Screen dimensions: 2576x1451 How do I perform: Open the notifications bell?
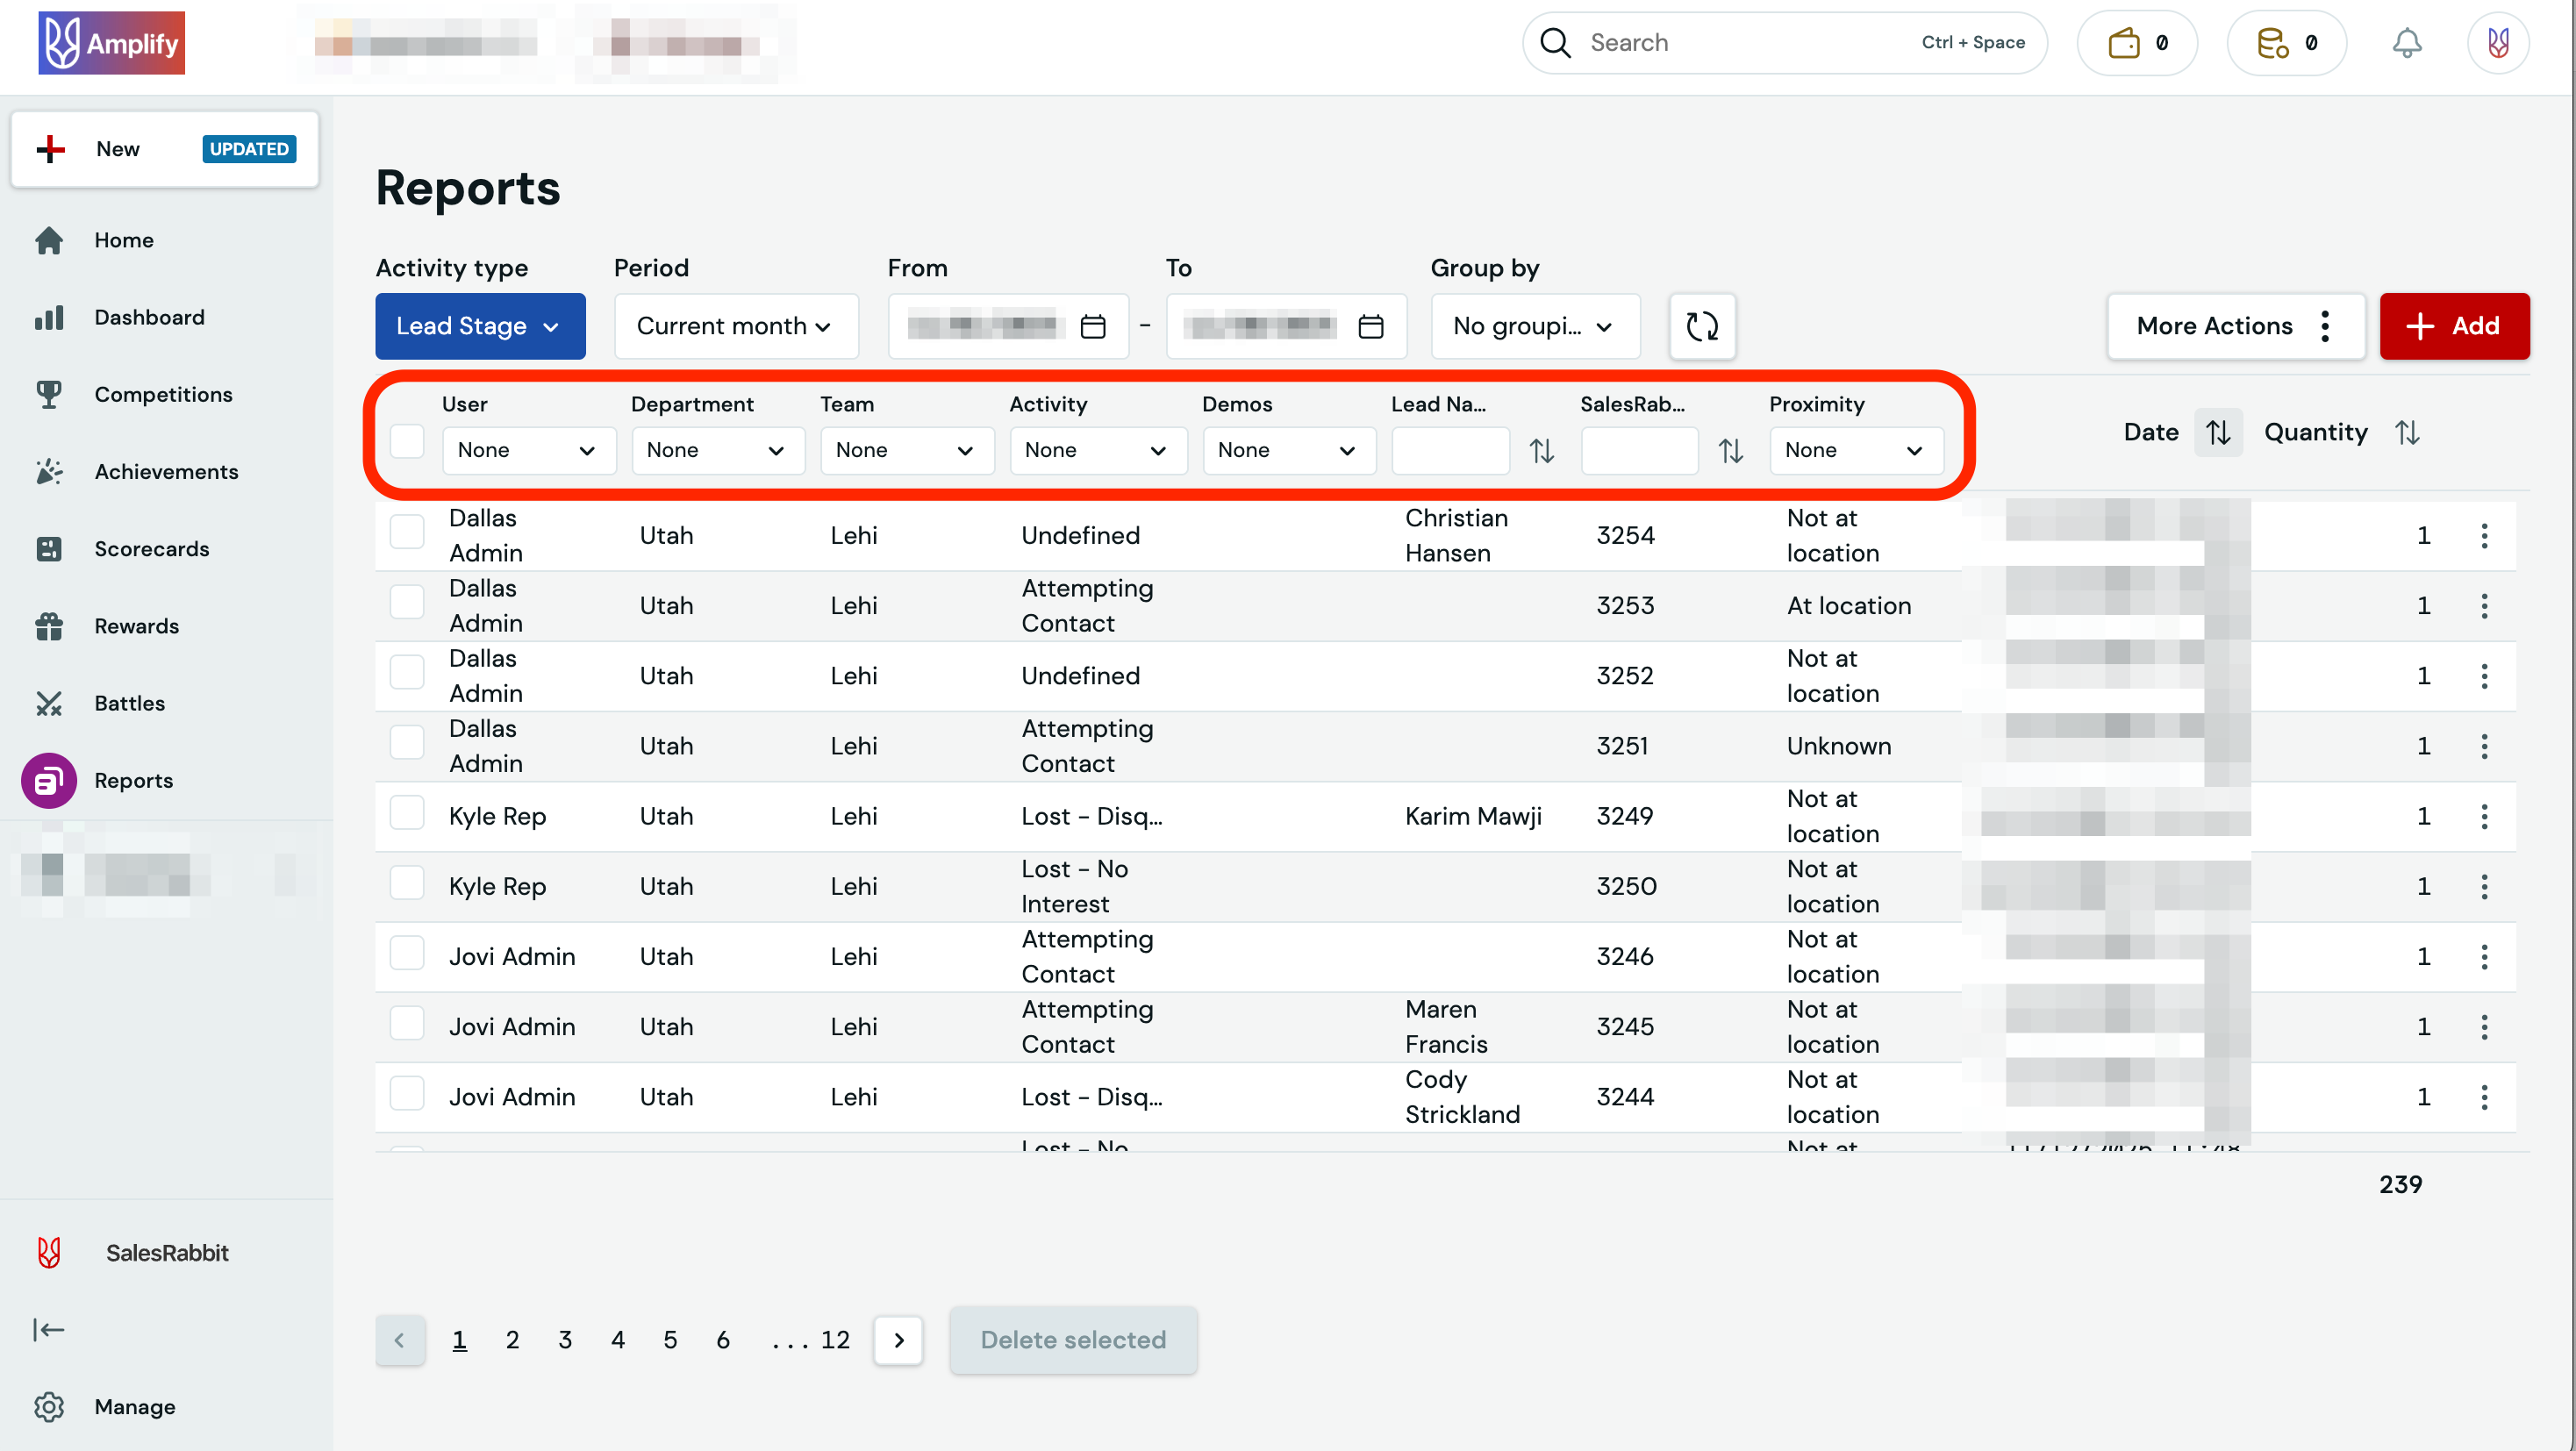(x=2406, y=43)
